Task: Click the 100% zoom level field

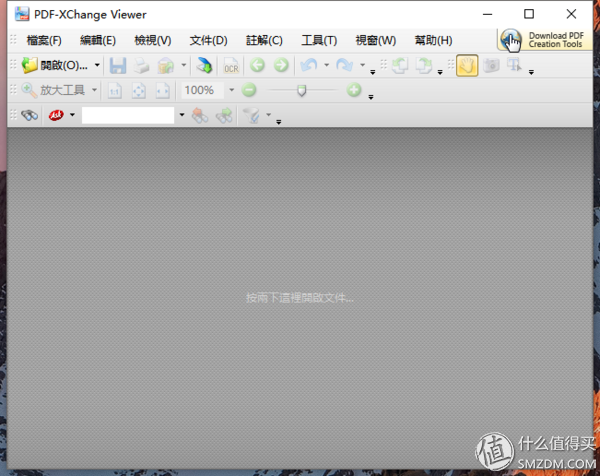Action: coord(203,90)
